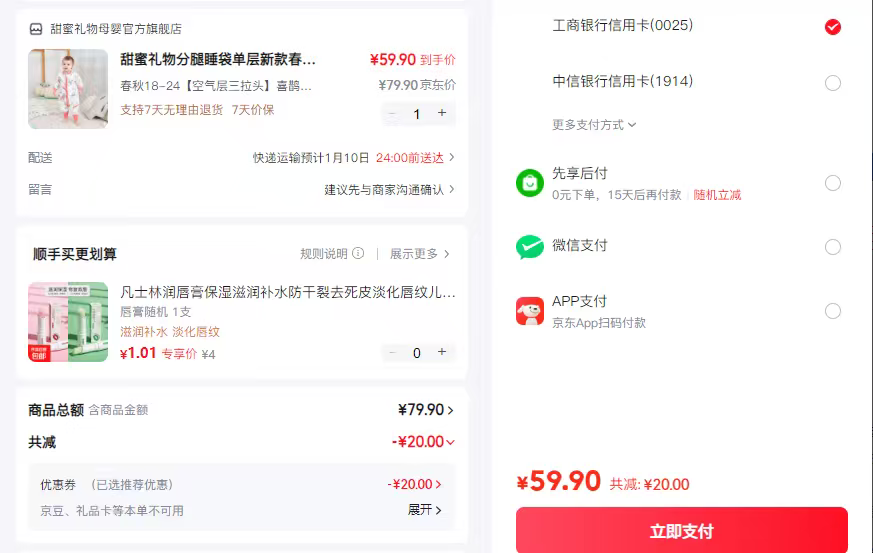
Task: Open the 留言 message to seller field
Action: 389,189
